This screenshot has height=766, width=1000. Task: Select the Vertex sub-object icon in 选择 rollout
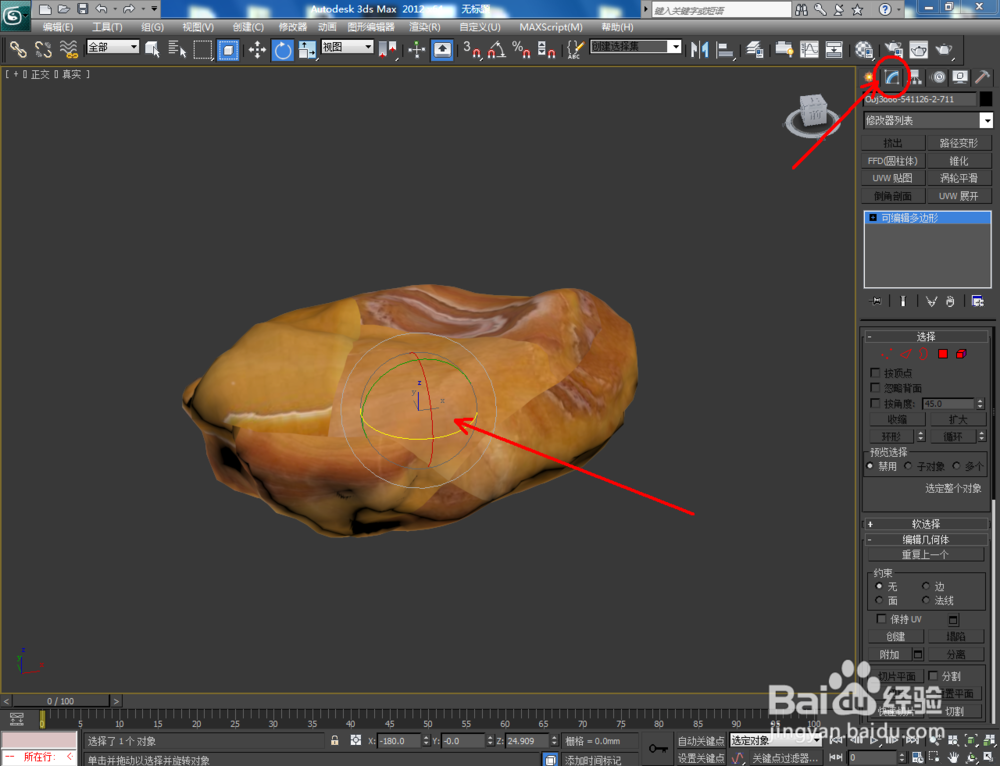pyautogui.click(x=887, y=354)
